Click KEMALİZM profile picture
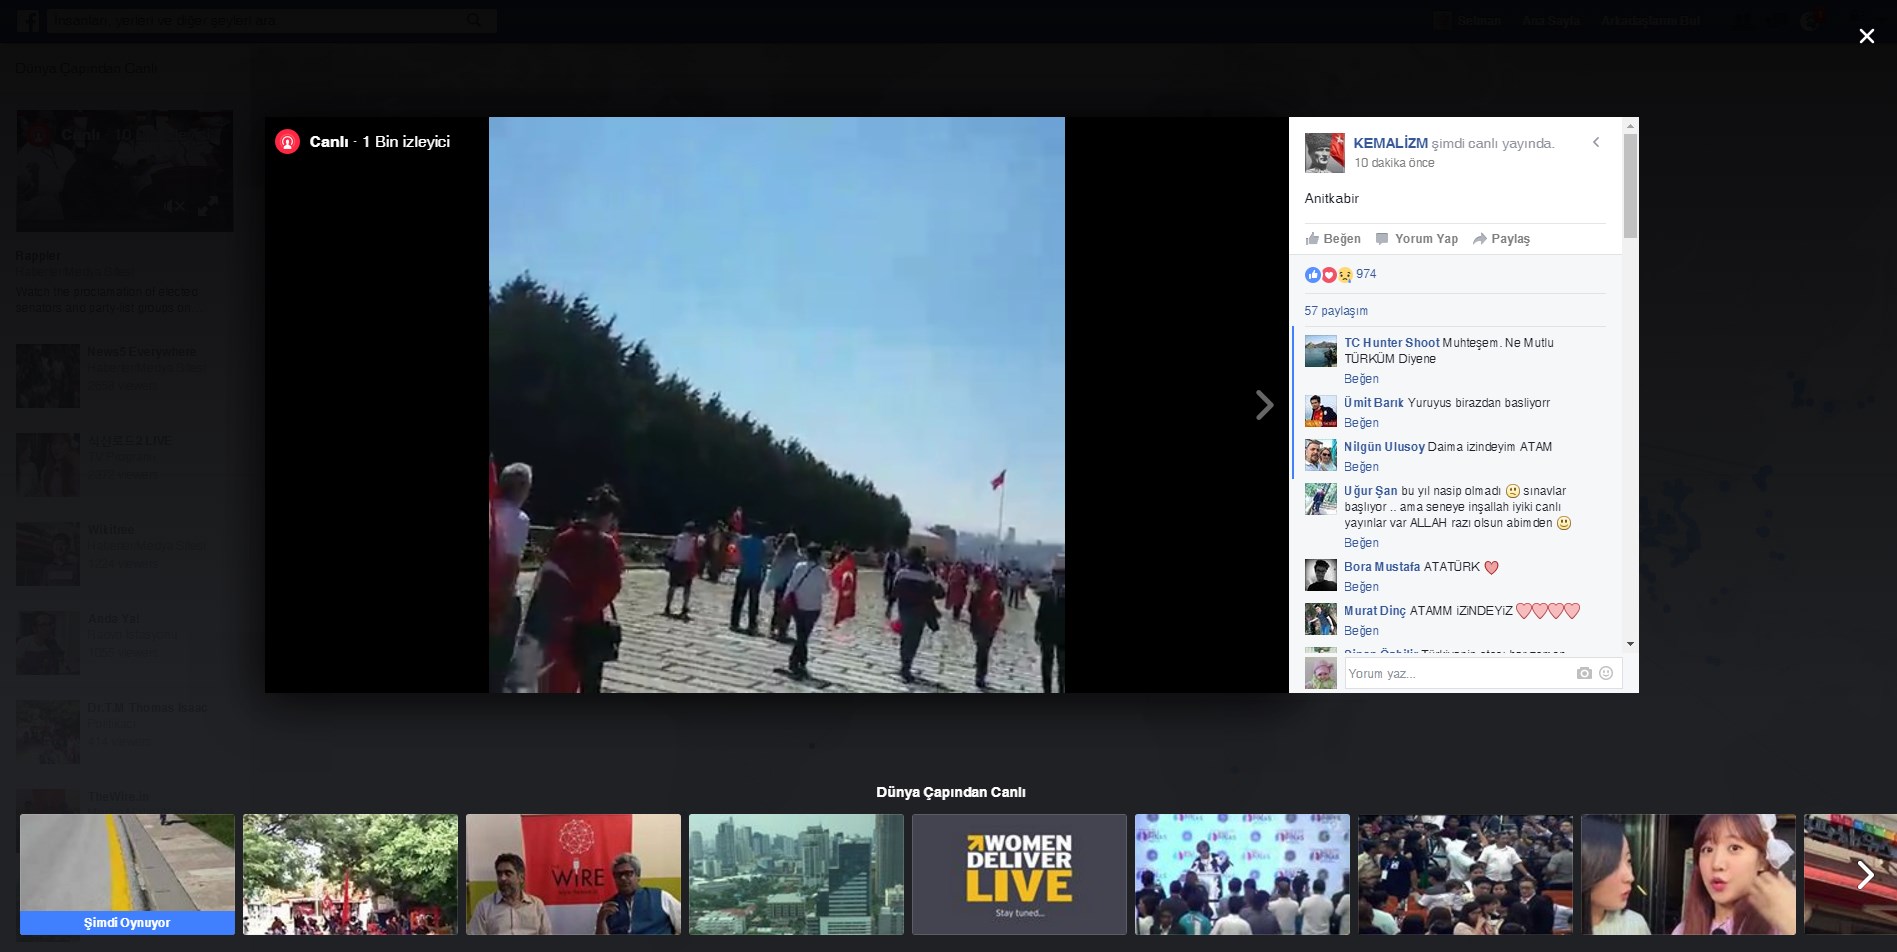Screen dimensions: 1897x952 (x=1324, y=153)
